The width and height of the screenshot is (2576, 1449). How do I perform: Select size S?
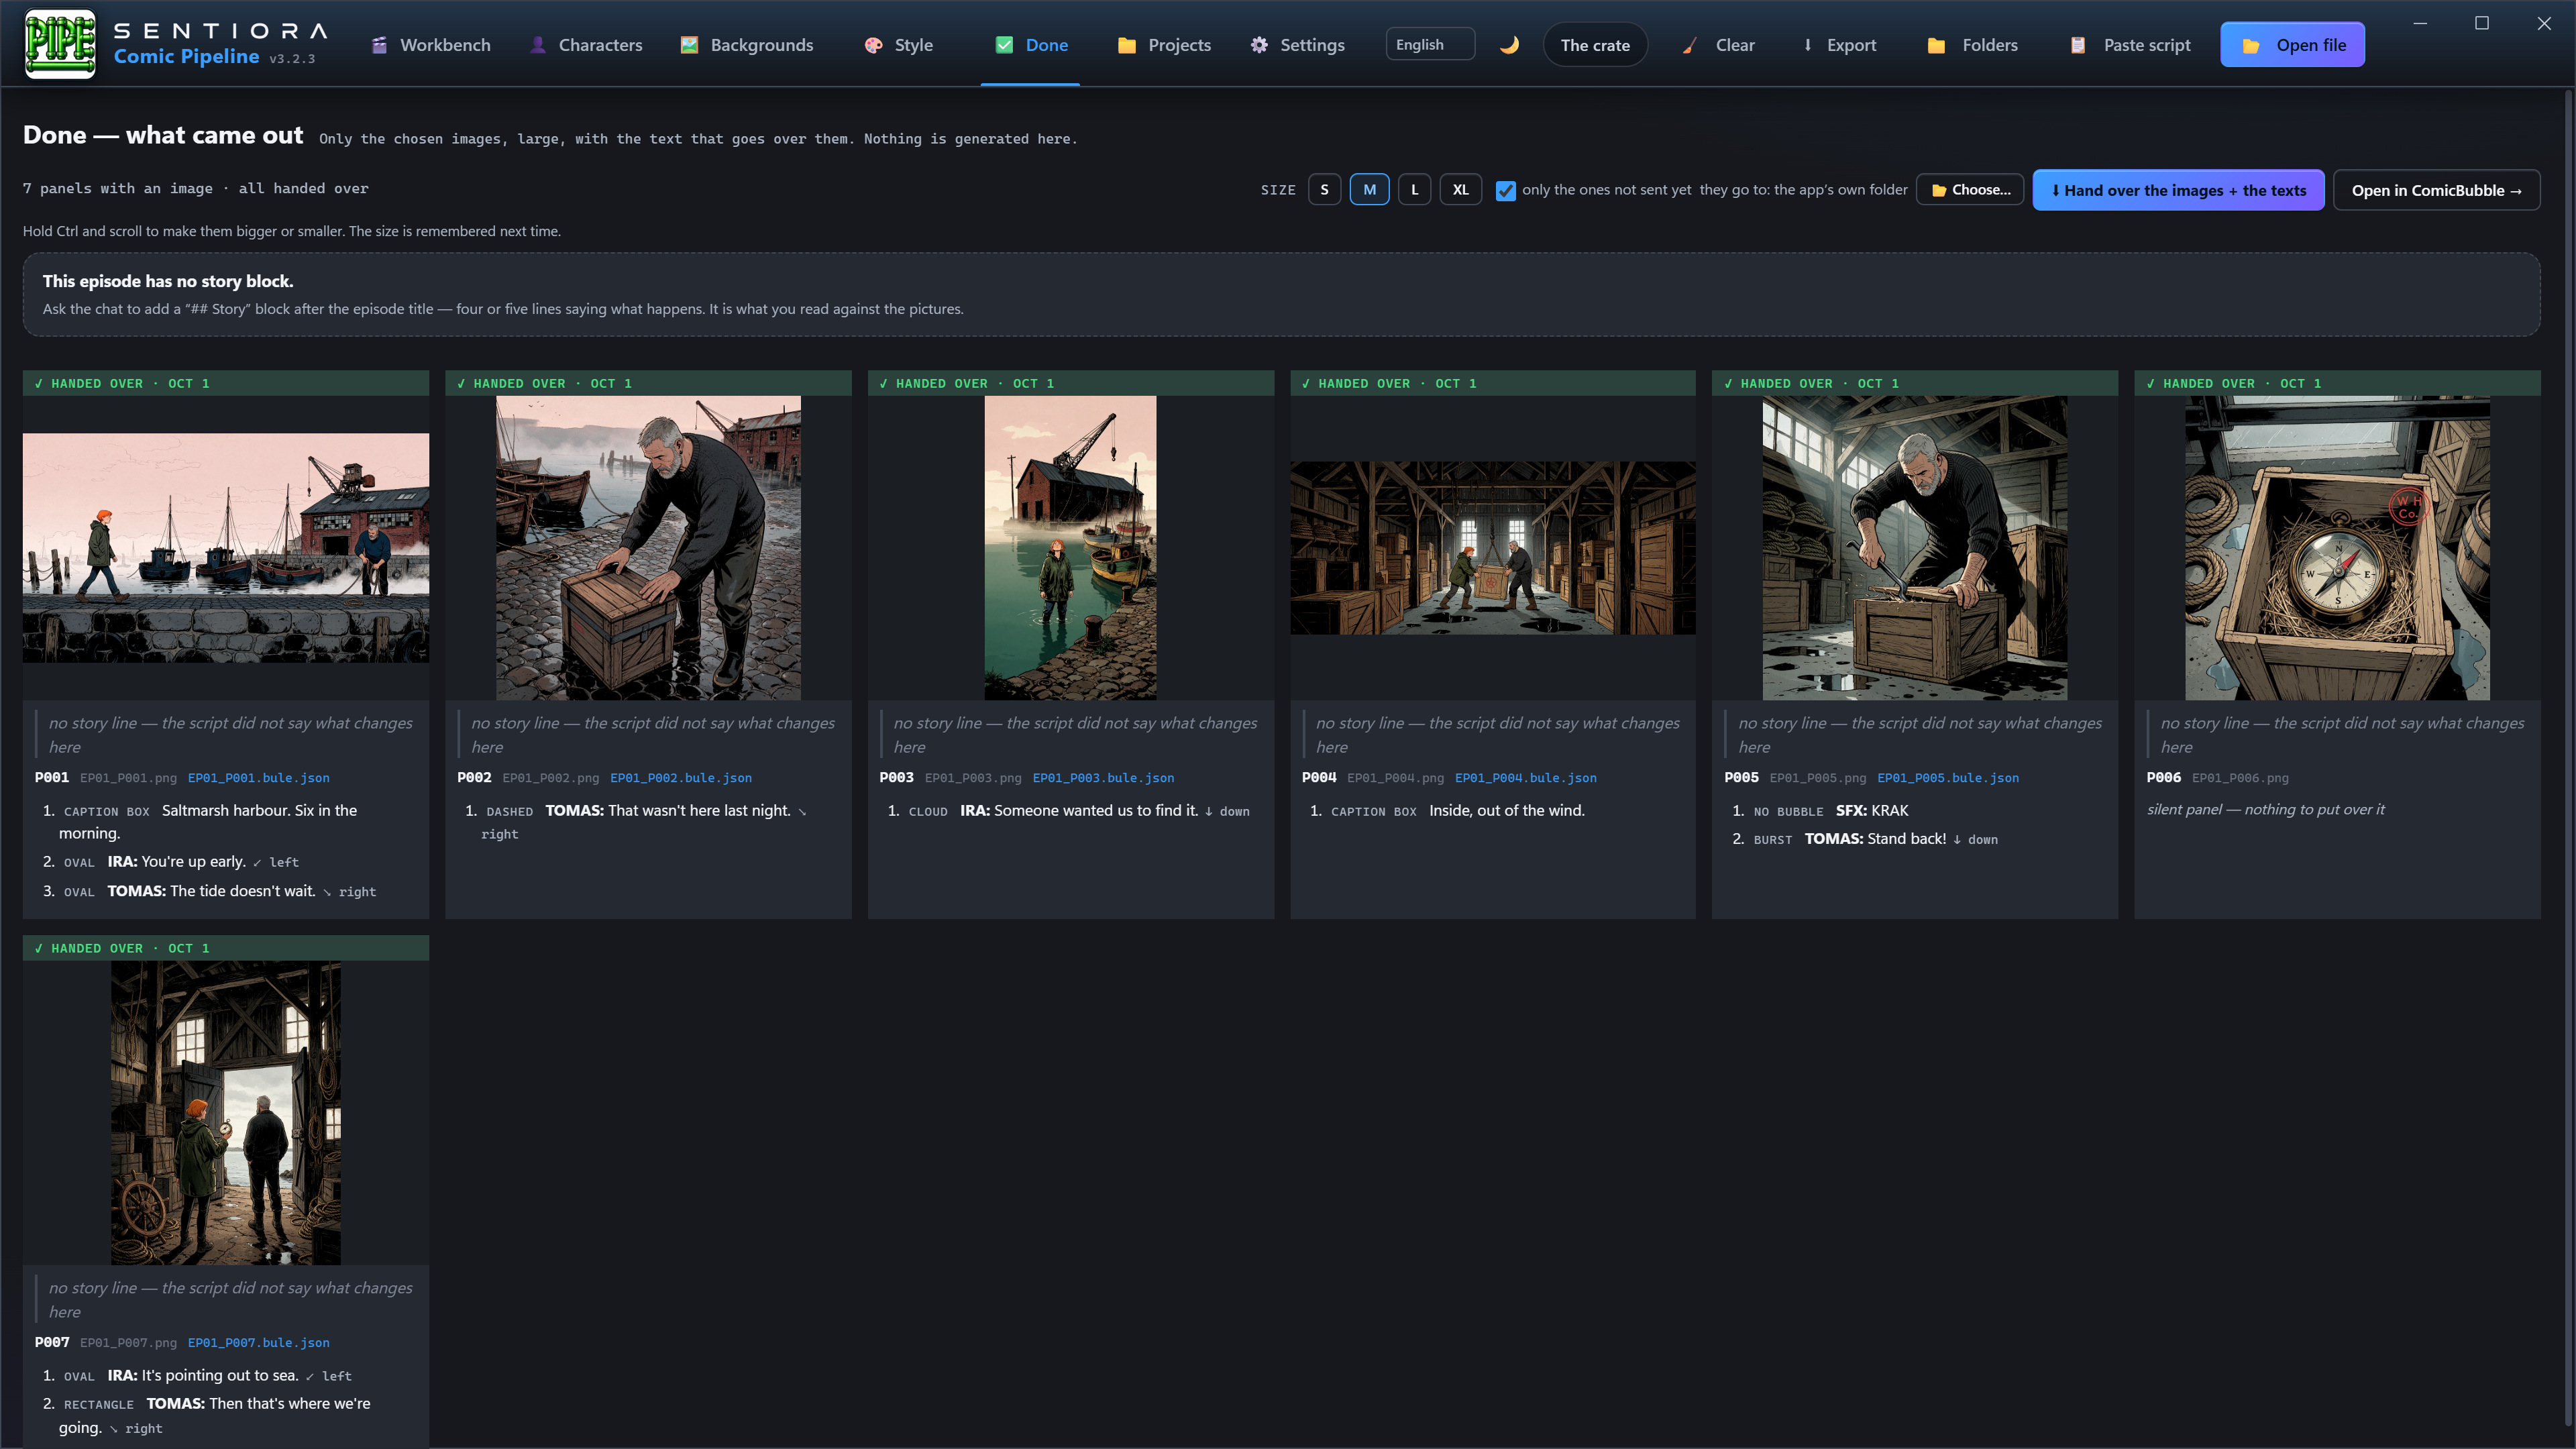coord(1324,189)
